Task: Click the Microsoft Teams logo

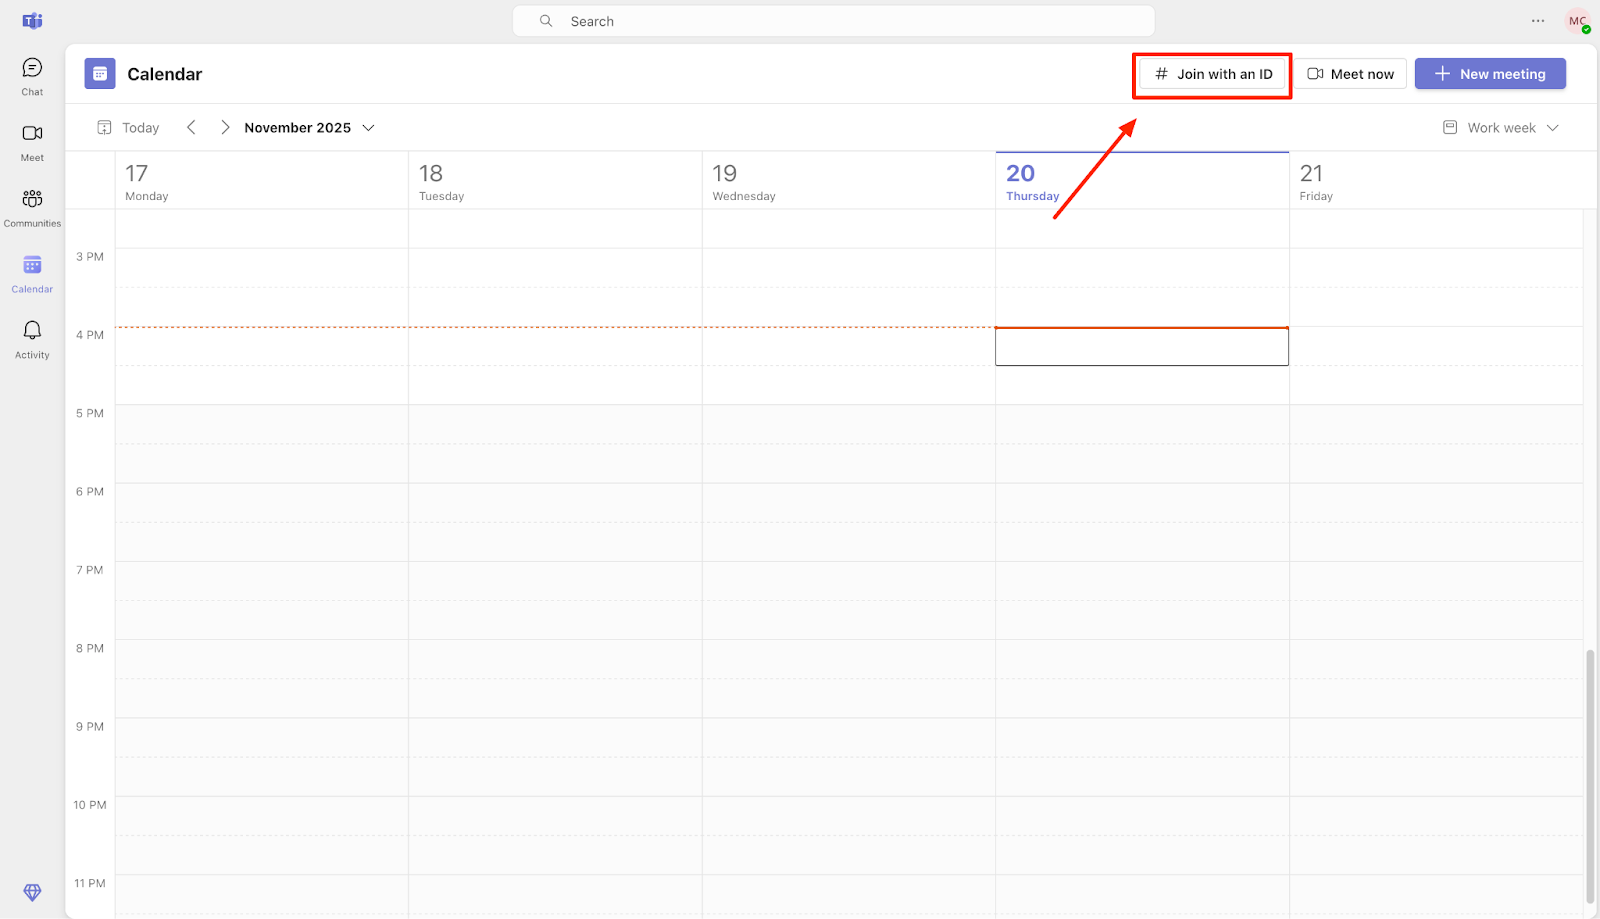Action: 32,21
